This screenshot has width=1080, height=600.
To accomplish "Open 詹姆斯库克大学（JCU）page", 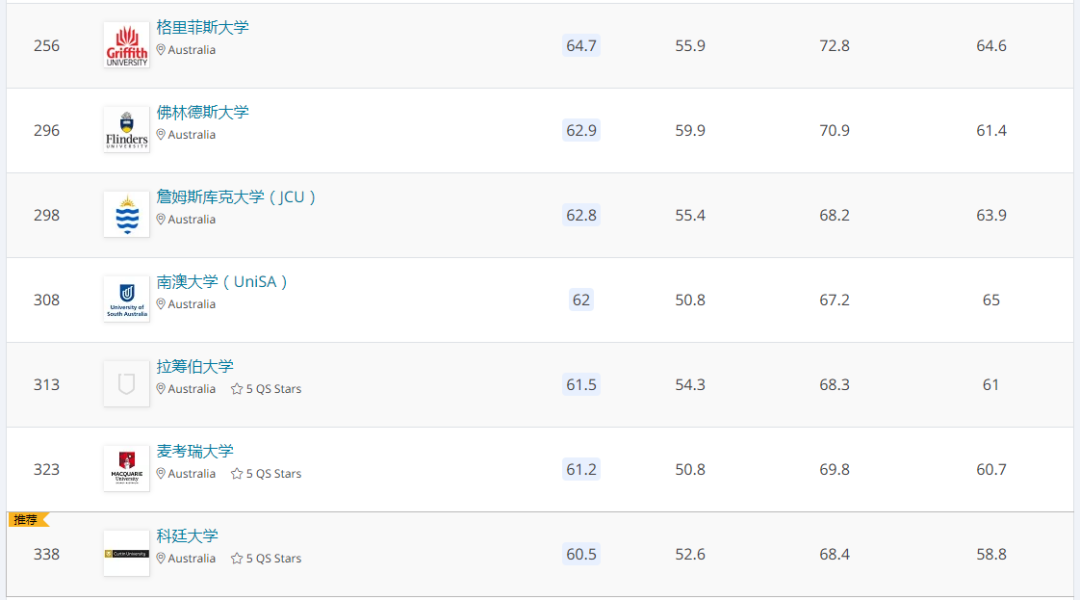I will [x=236, y=197].
